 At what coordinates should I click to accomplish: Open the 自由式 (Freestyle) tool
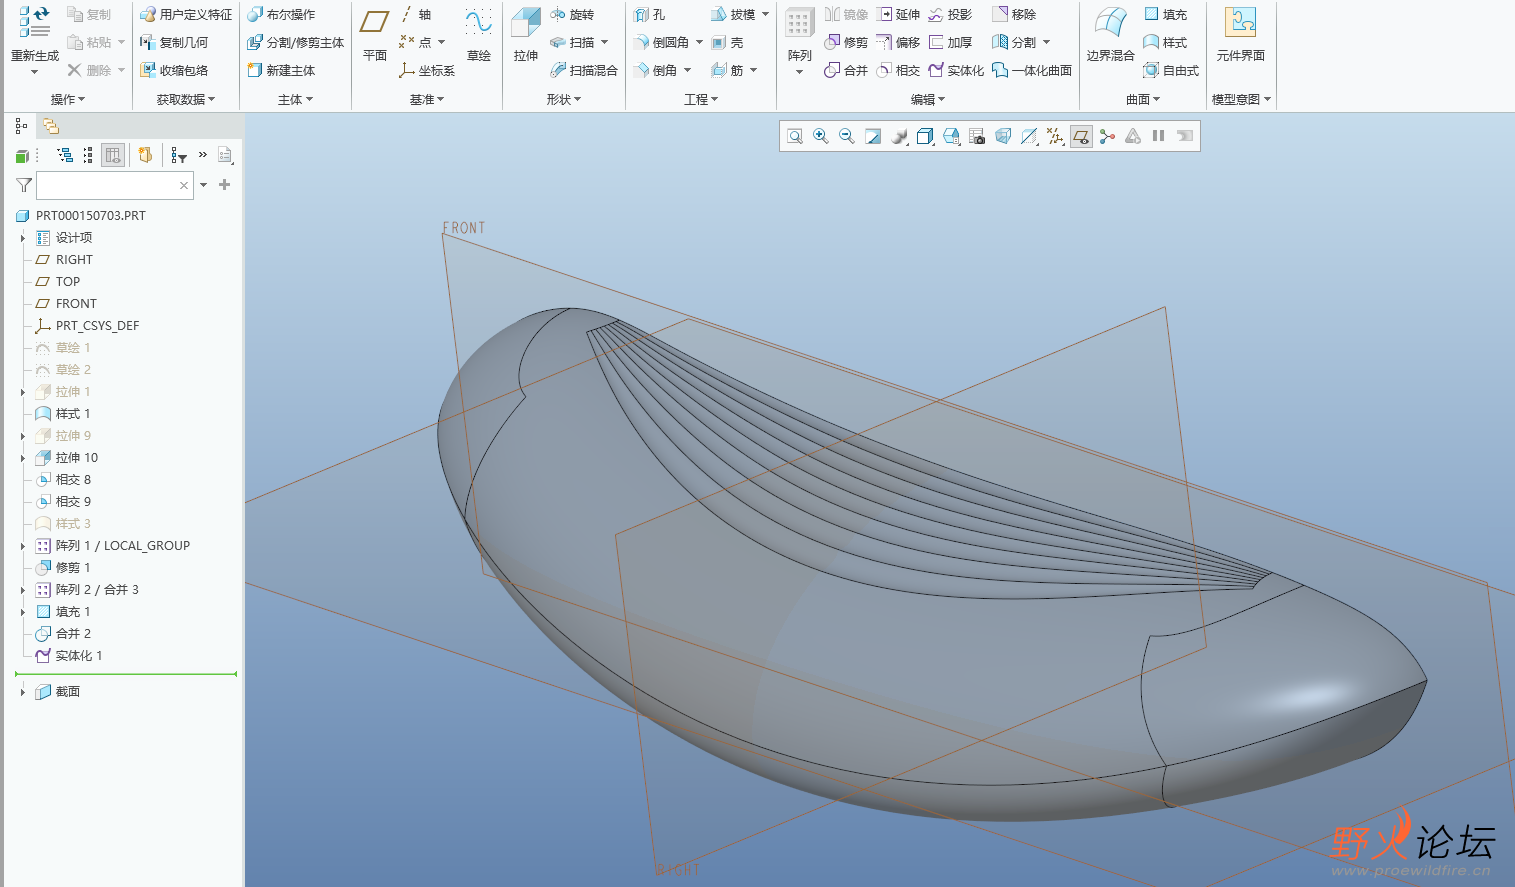point(1171,71)
